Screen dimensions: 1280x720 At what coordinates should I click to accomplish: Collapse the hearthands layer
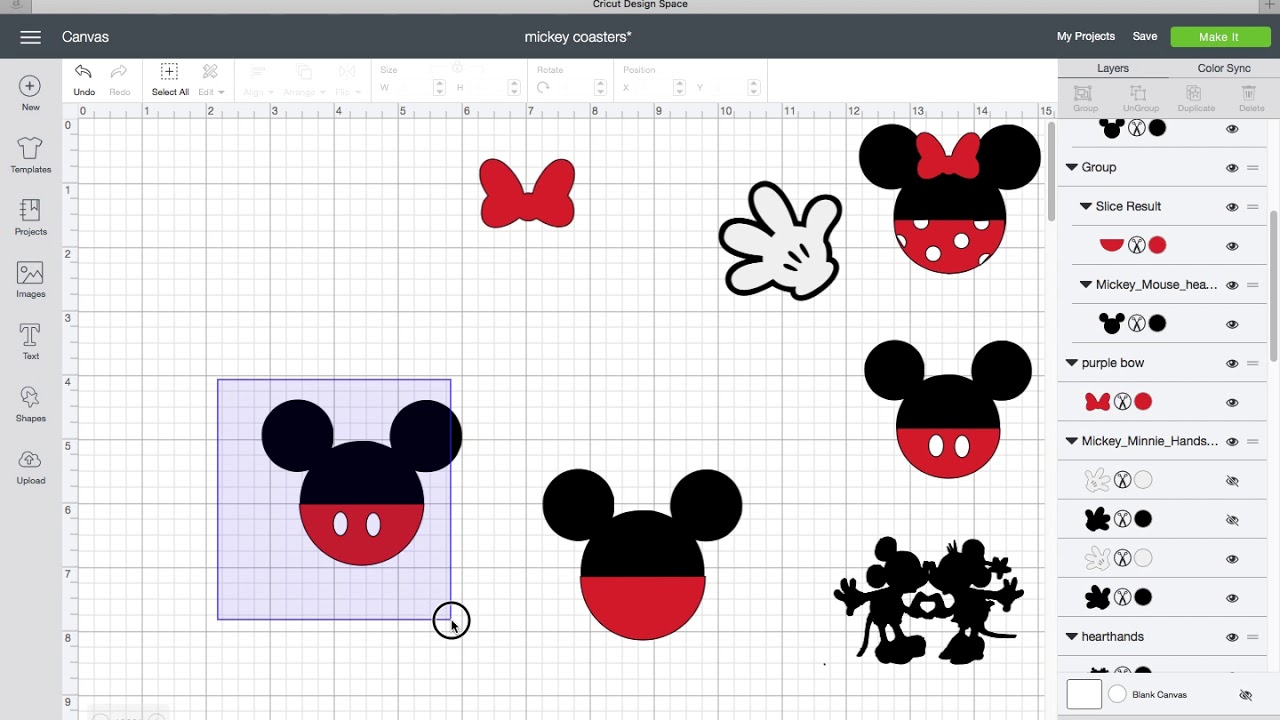pyautogui.click(x=1071, y=637)
